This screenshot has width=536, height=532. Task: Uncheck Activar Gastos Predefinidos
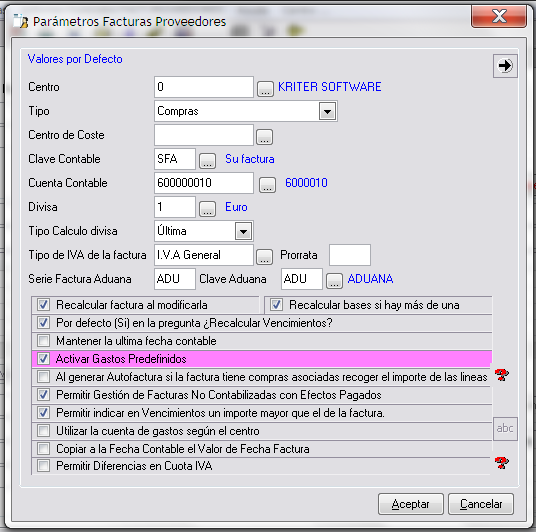(x=43, y=359)
